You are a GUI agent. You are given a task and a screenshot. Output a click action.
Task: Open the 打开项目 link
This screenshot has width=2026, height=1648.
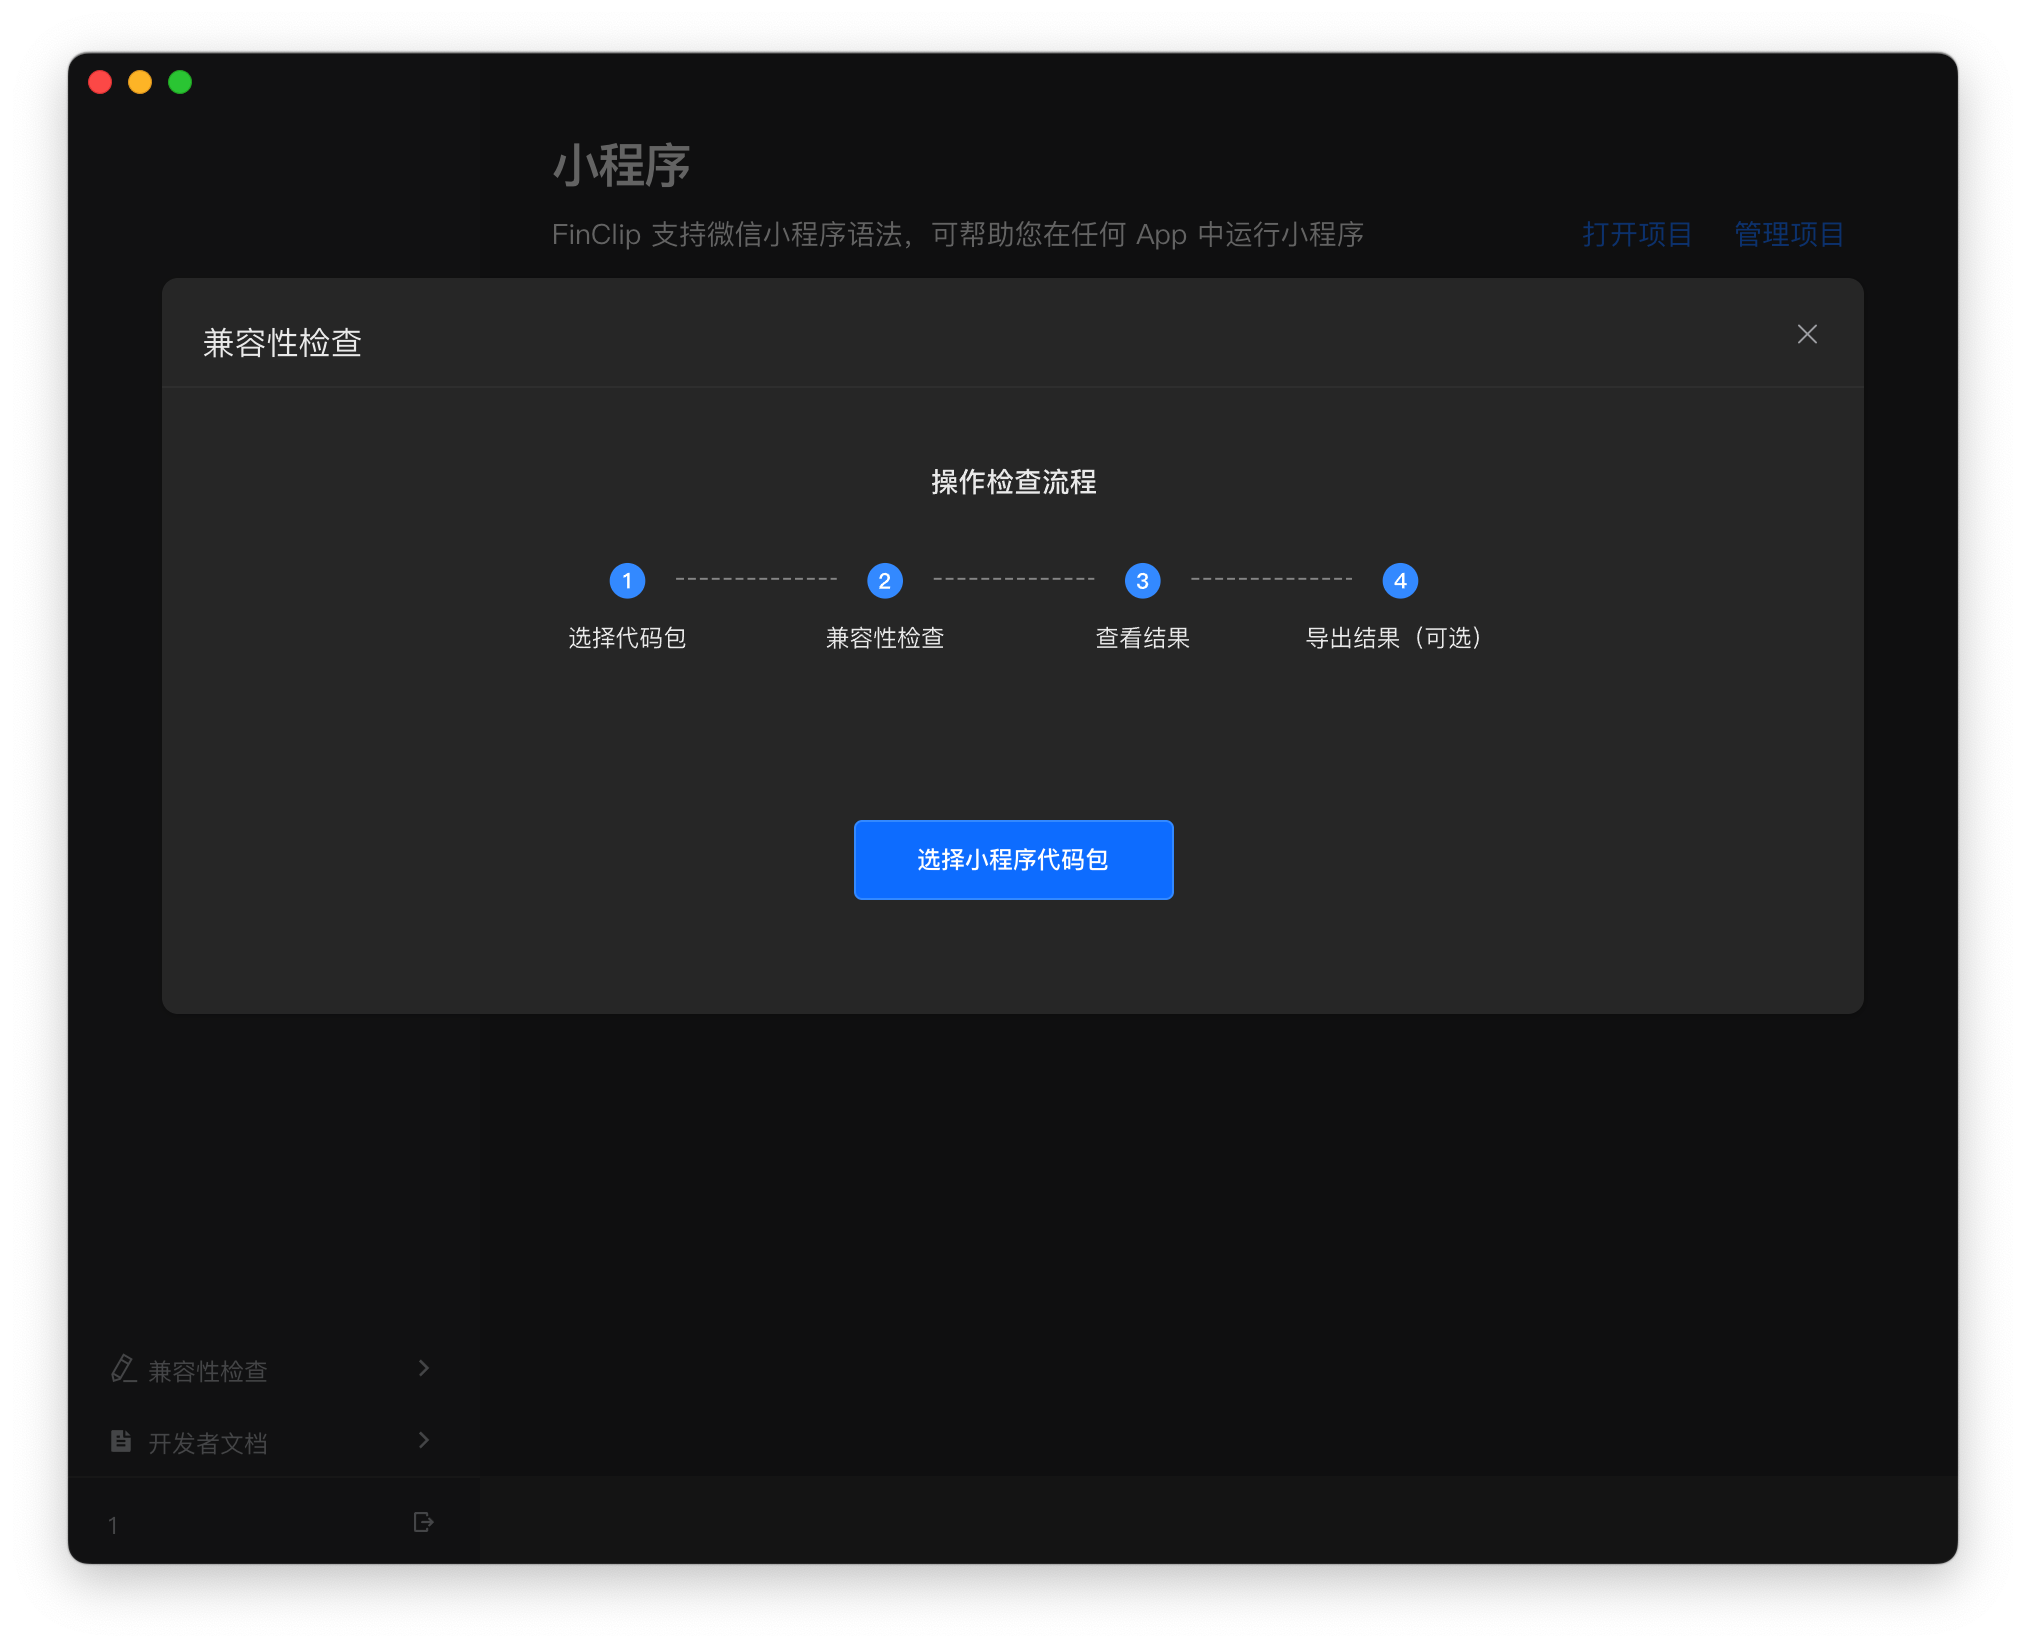1636,235
